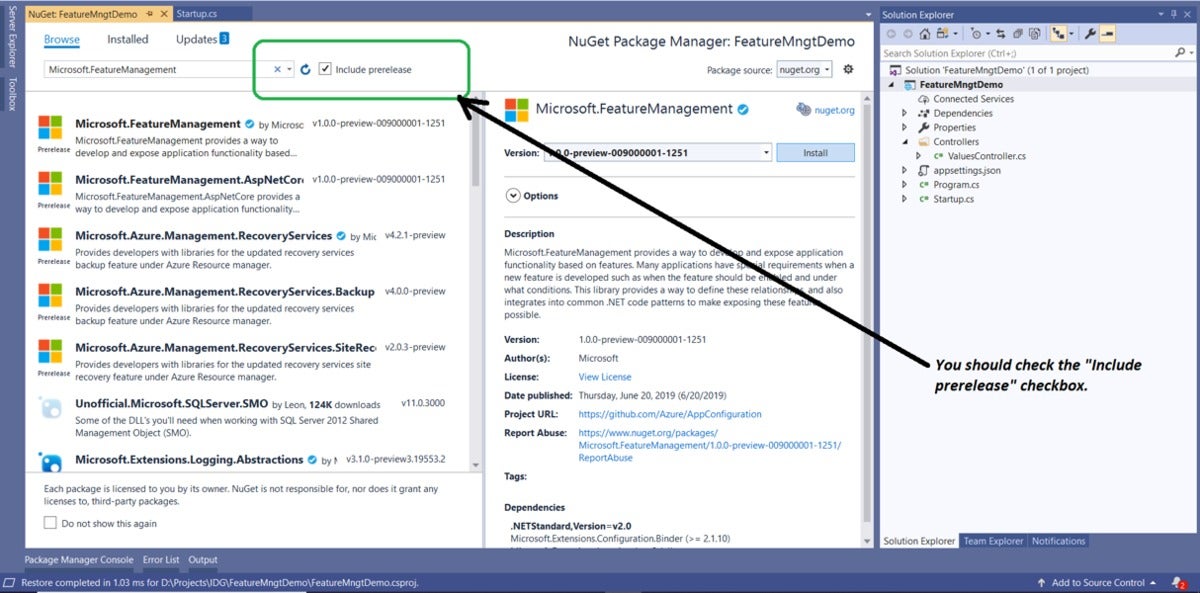
Task: Click the Forward arrow in Solution Explorer toolbar
Action: (908, 34)
